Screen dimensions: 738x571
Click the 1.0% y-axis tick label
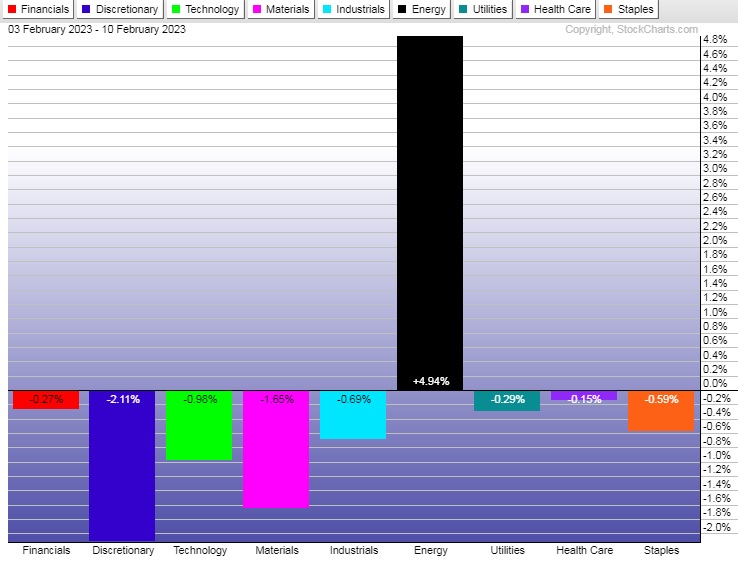[715, 312]
